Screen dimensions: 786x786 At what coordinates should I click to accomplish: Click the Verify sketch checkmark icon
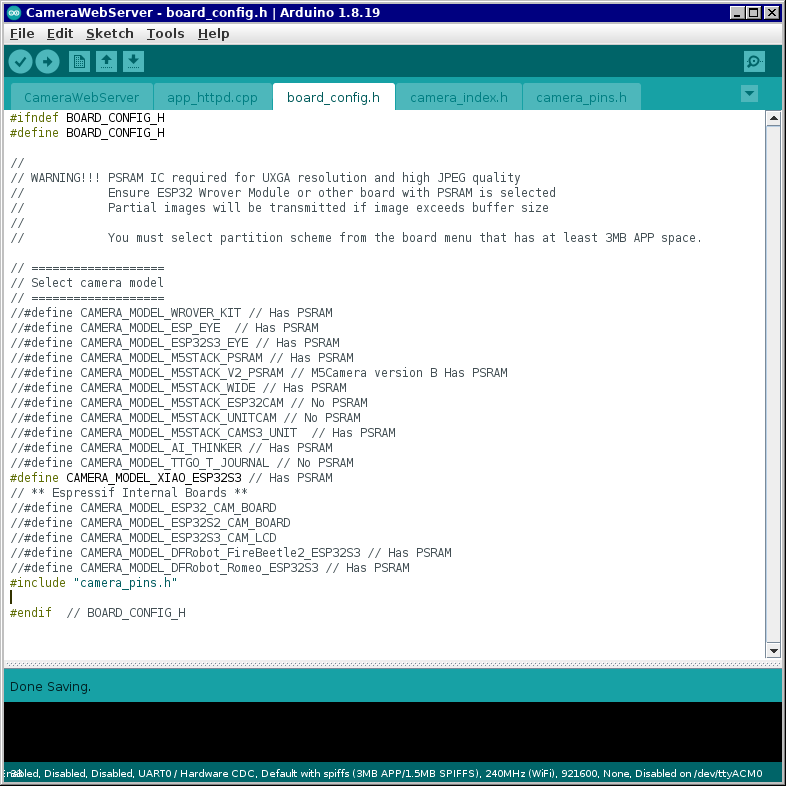[x=20, y=62]
